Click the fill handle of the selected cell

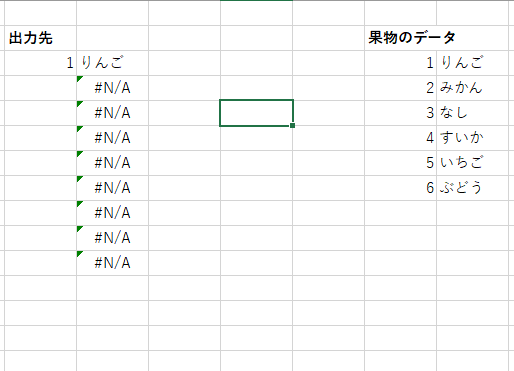click(x=292, y=125)
